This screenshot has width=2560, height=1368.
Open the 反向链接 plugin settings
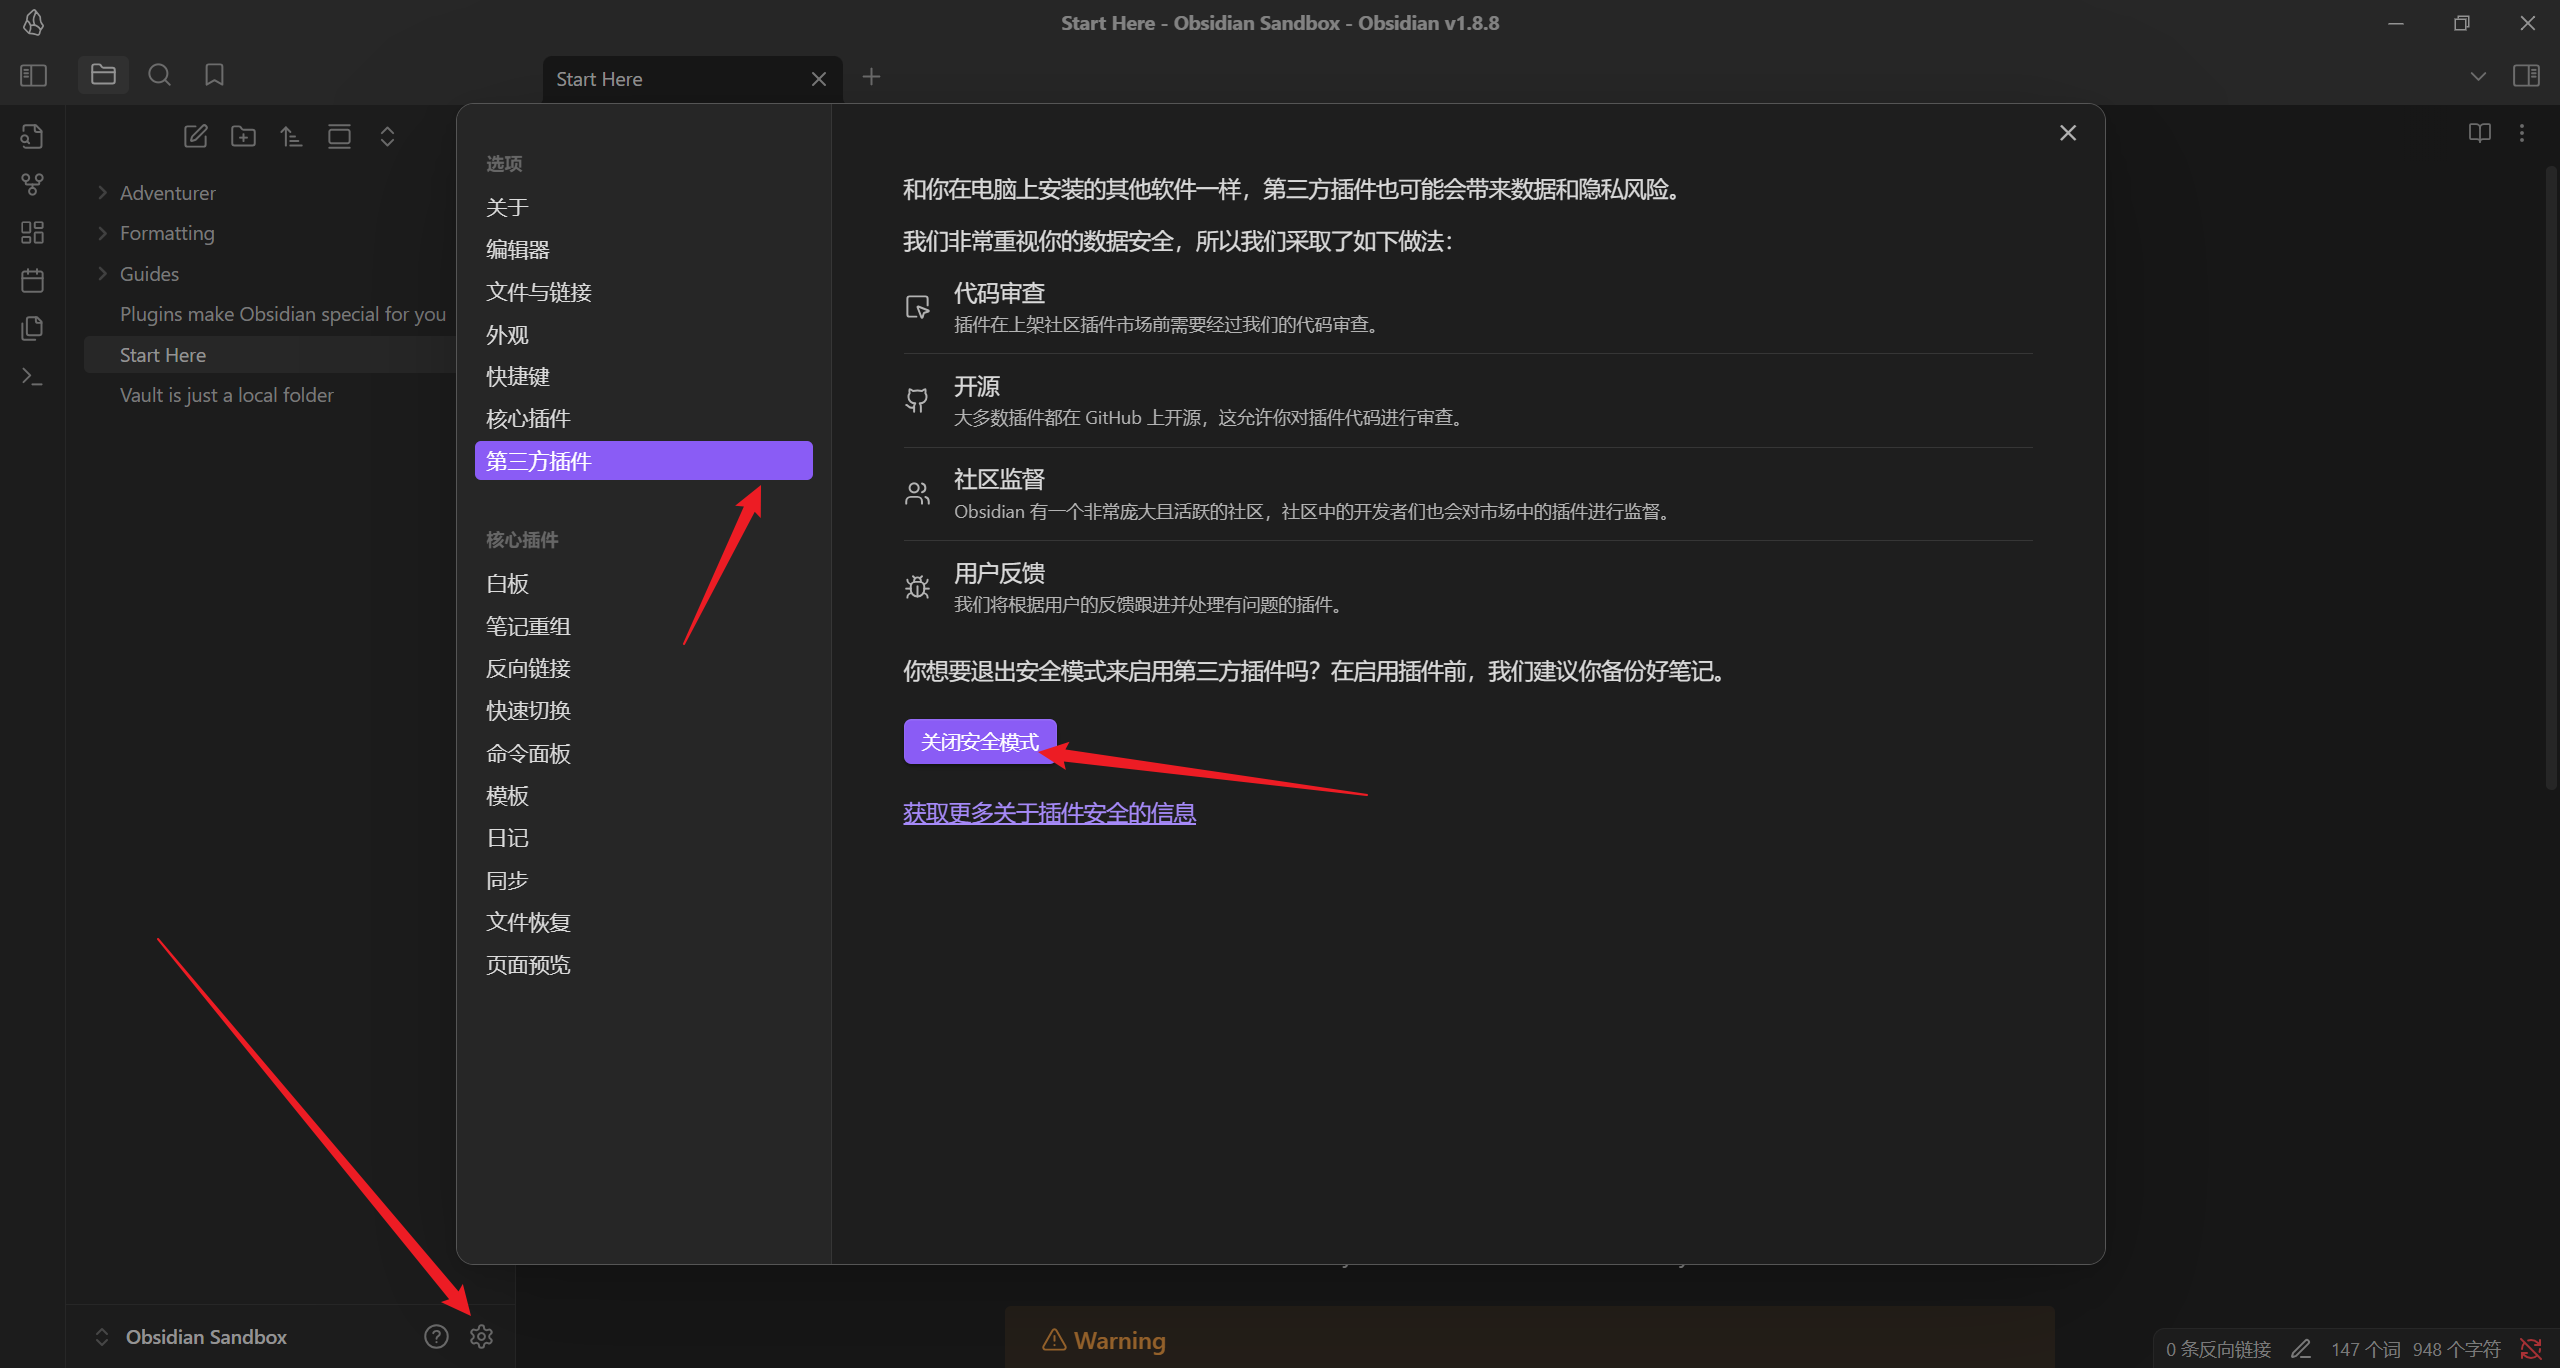click(643, 668)
